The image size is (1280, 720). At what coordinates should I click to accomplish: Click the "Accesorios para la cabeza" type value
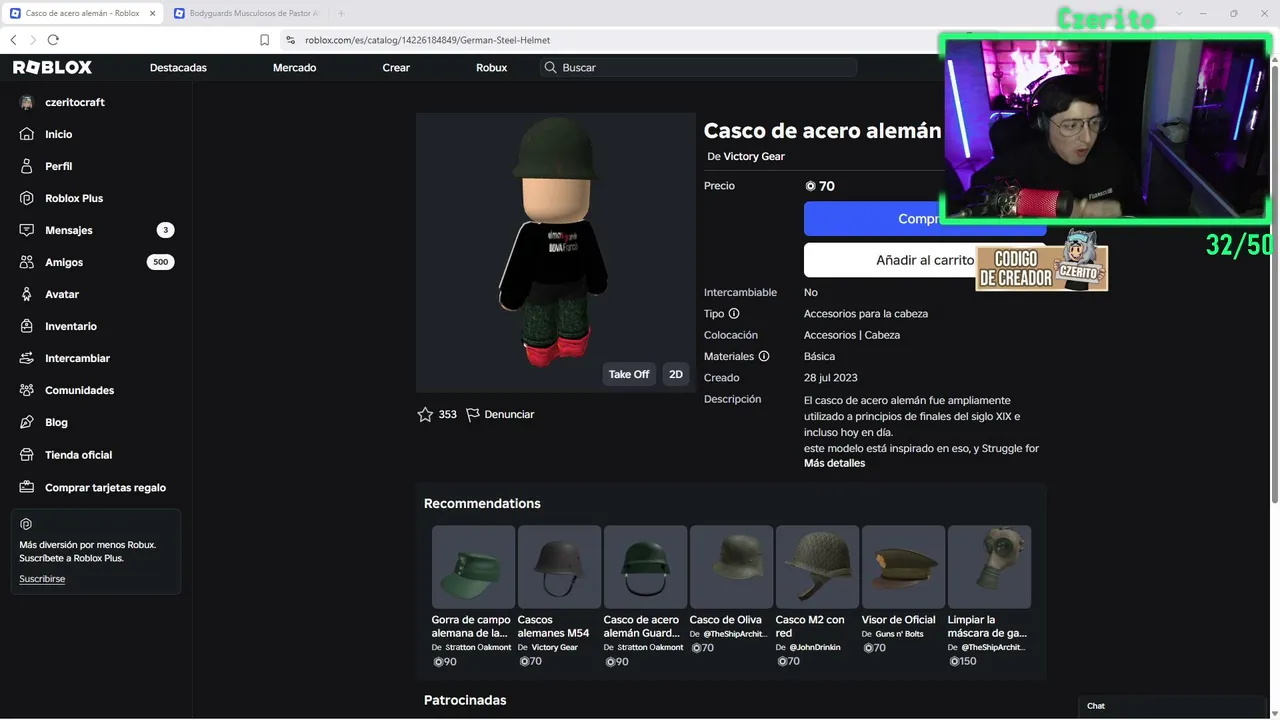point(866,314)
